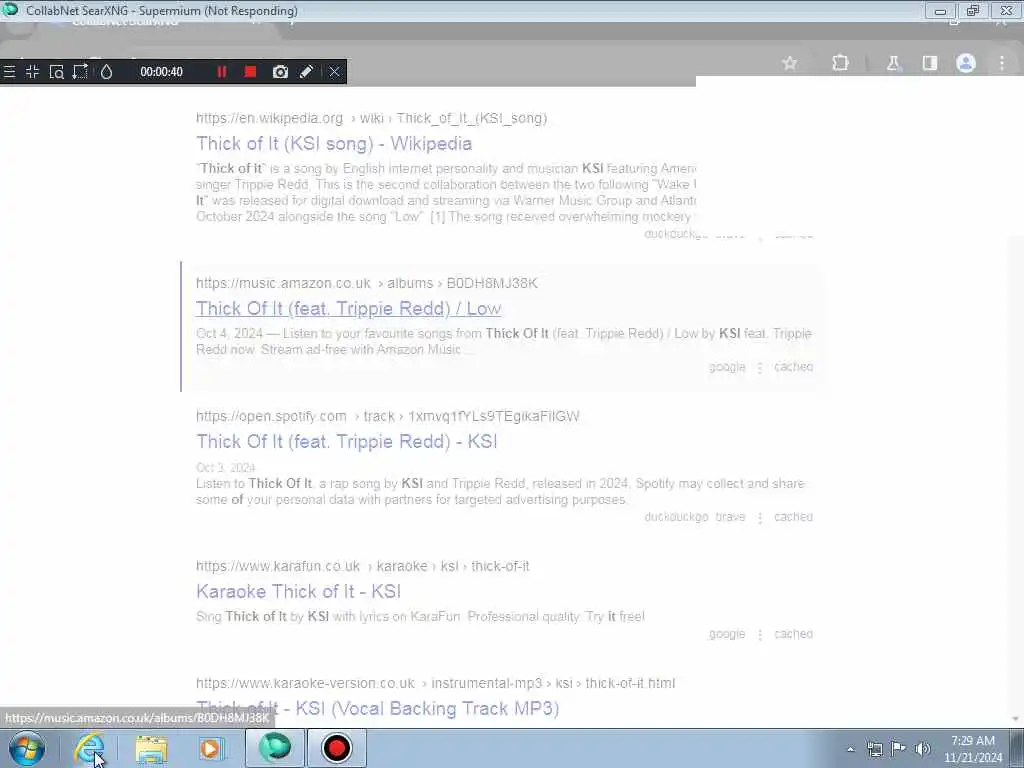Screen dimensions: 1024x768
Task: Pause the screen recording
Action: 221,72
